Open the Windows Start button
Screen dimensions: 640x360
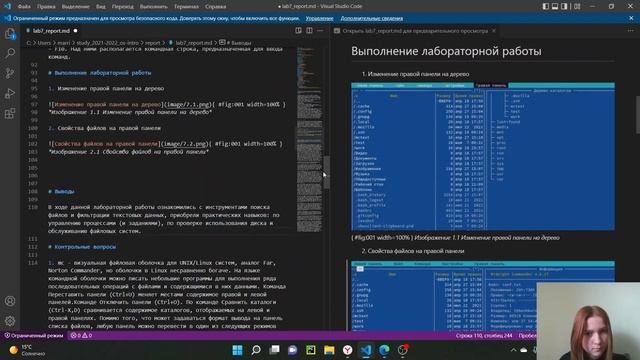(x=237, y=350)
